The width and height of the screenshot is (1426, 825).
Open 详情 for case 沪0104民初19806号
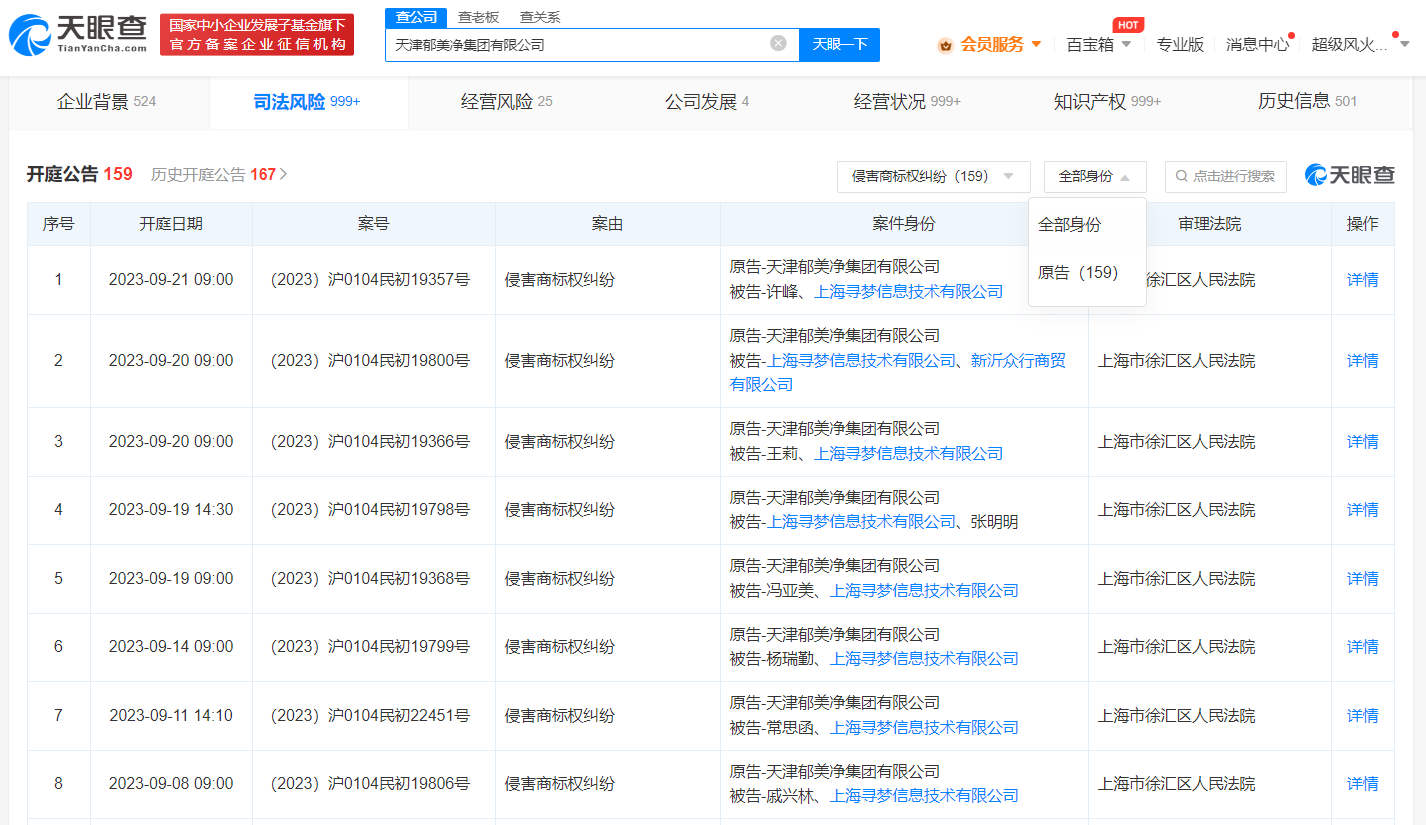tap(1362, 783)
